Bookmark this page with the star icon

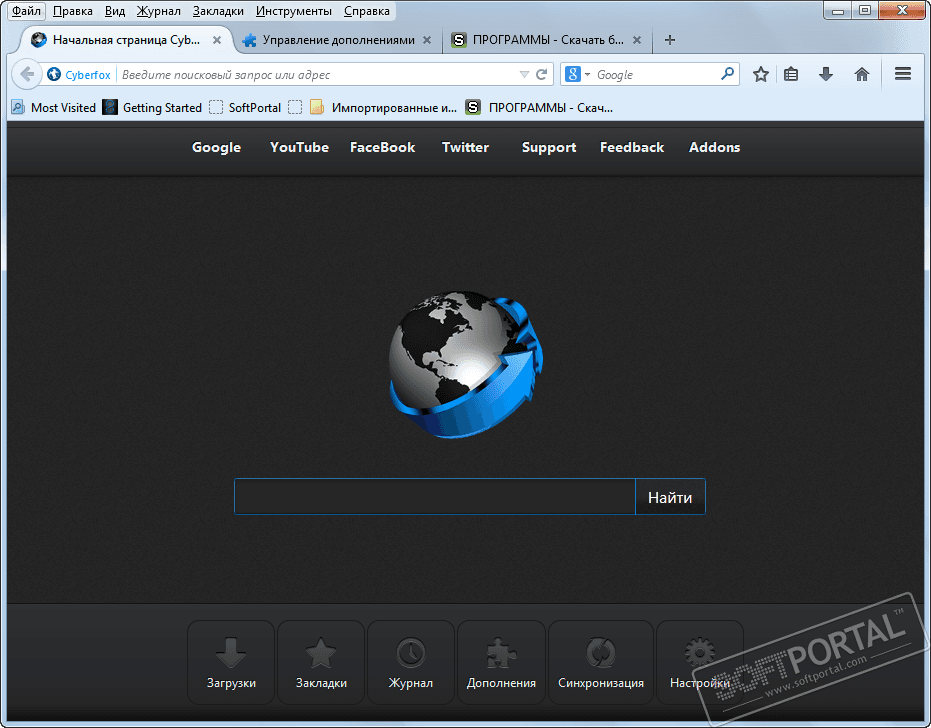point(761,74)
